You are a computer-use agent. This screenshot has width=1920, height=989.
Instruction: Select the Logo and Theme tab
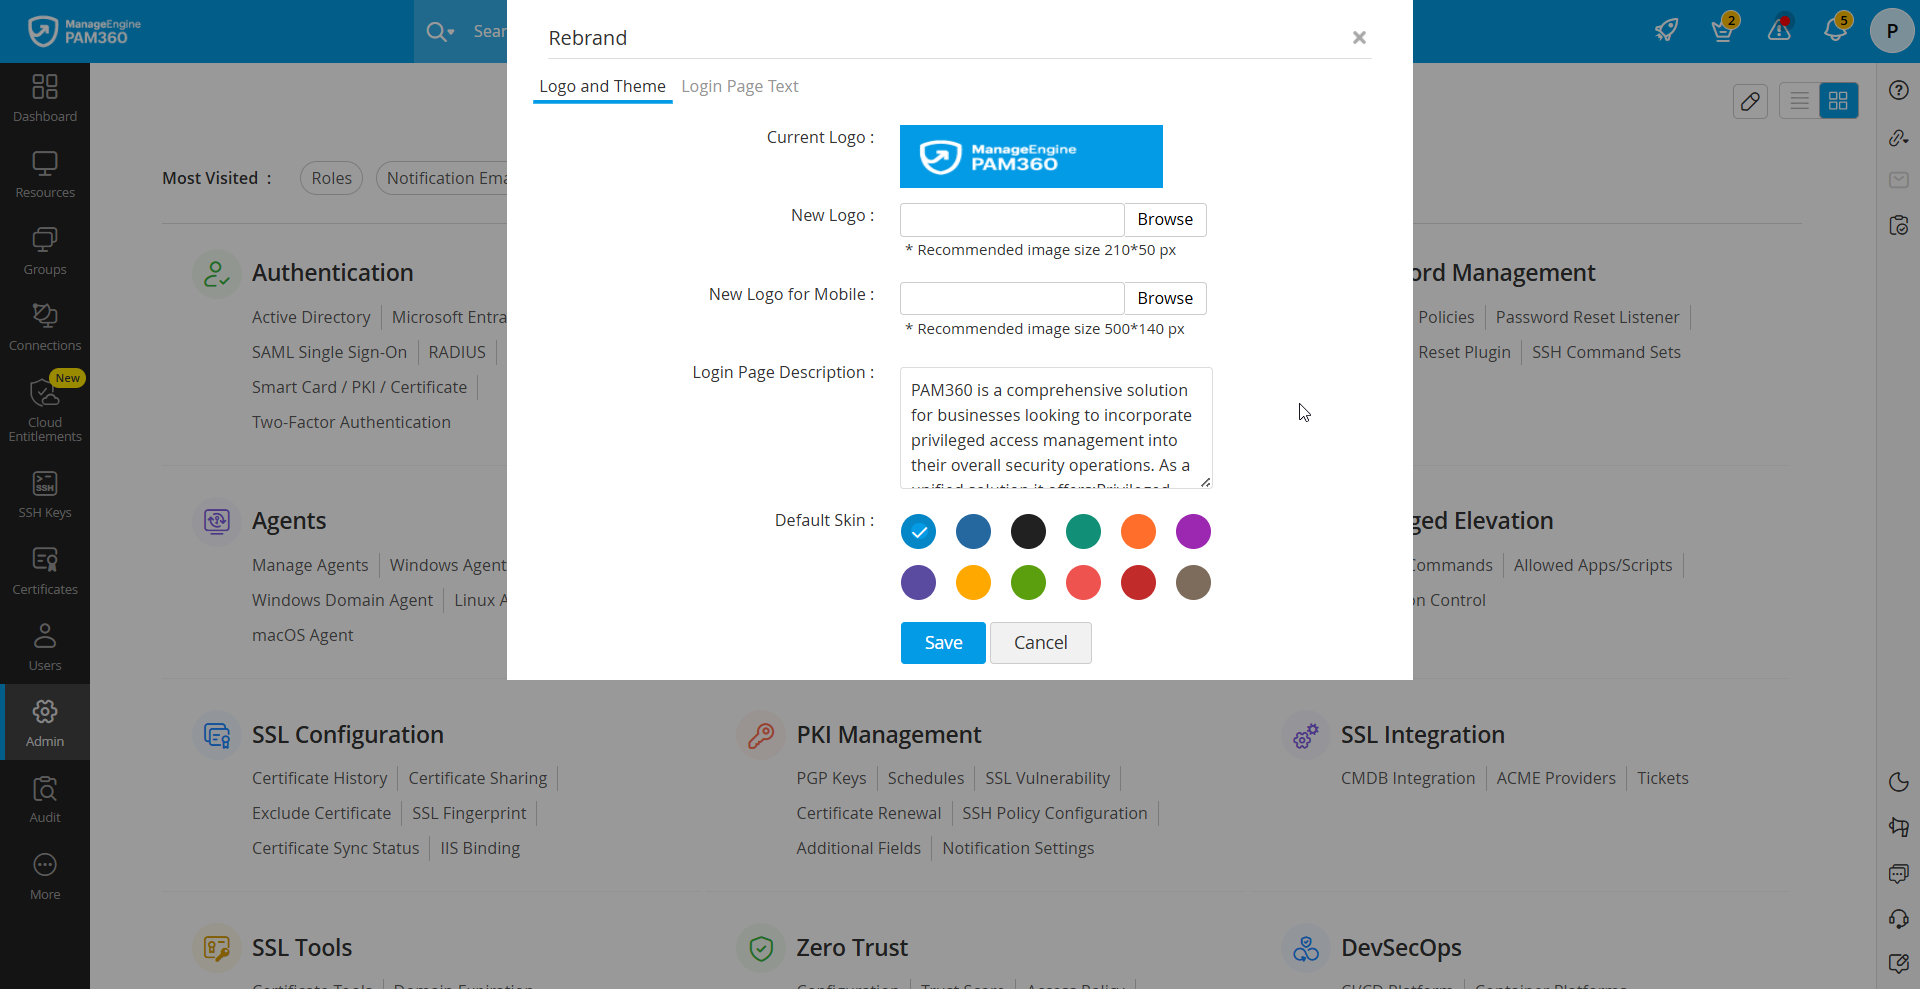pos(602,86)
